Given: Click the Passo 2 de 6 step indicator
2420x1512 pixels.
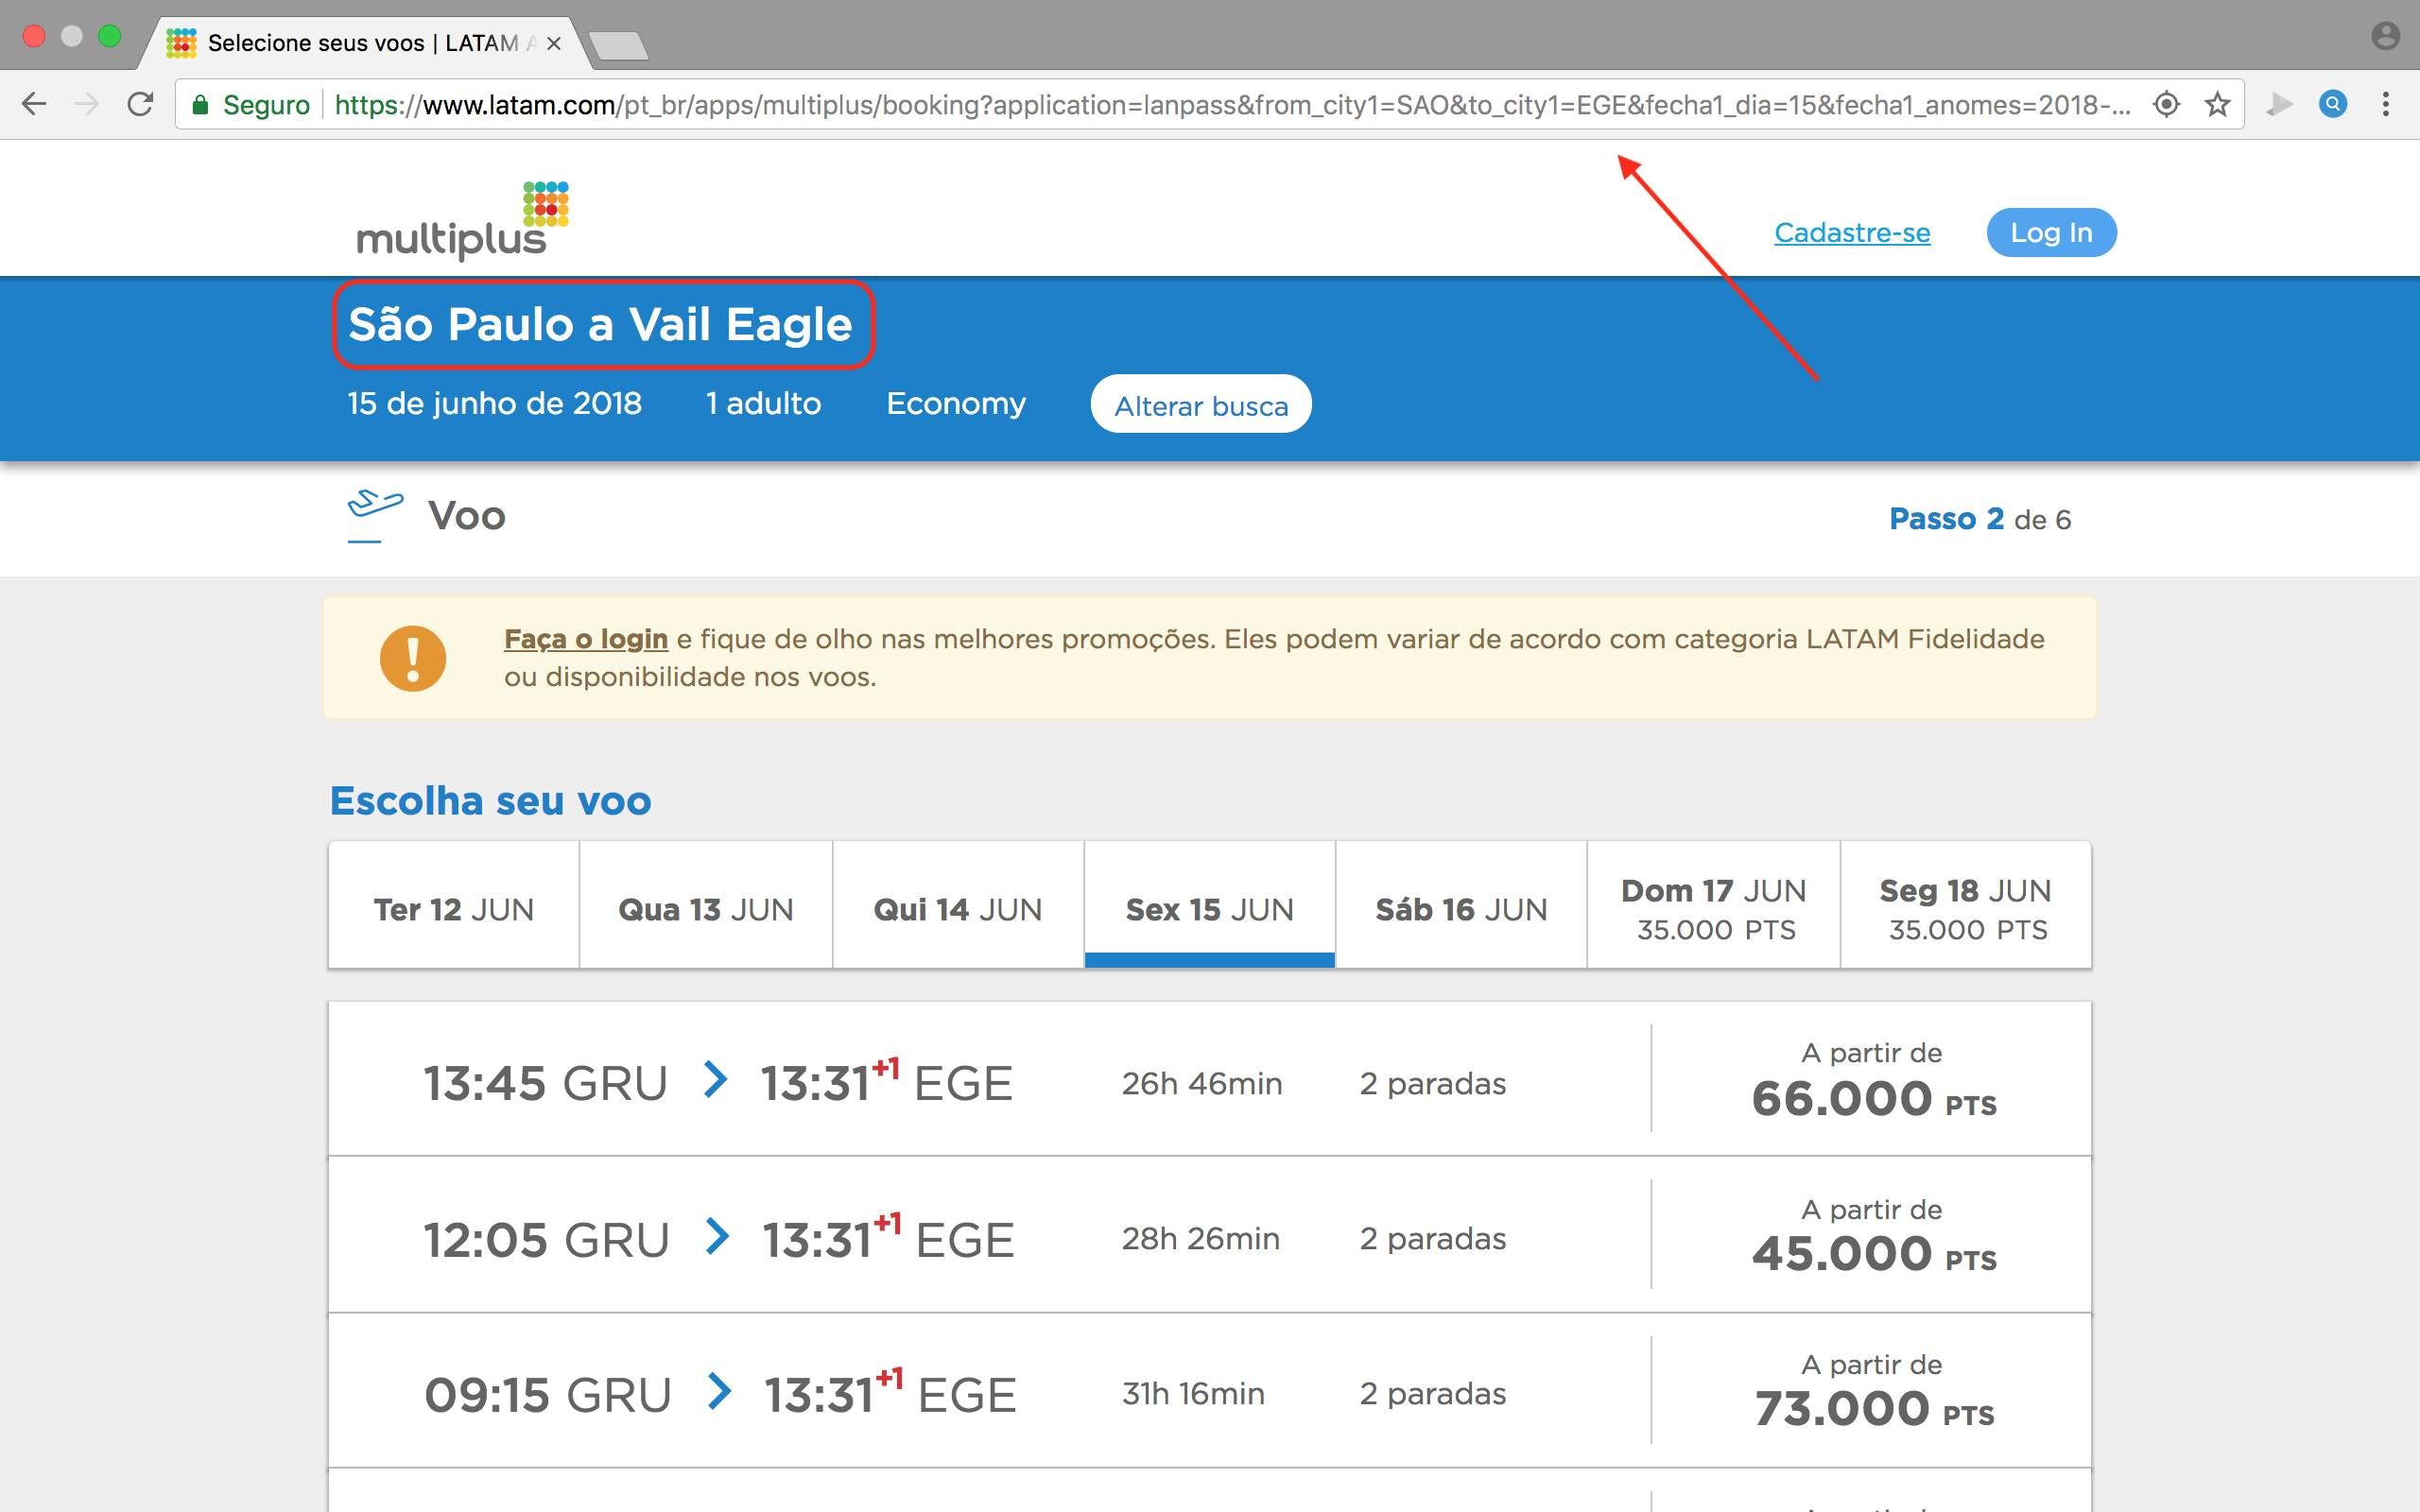Looking at the screenshot, I should click(x=1979, y=519).
